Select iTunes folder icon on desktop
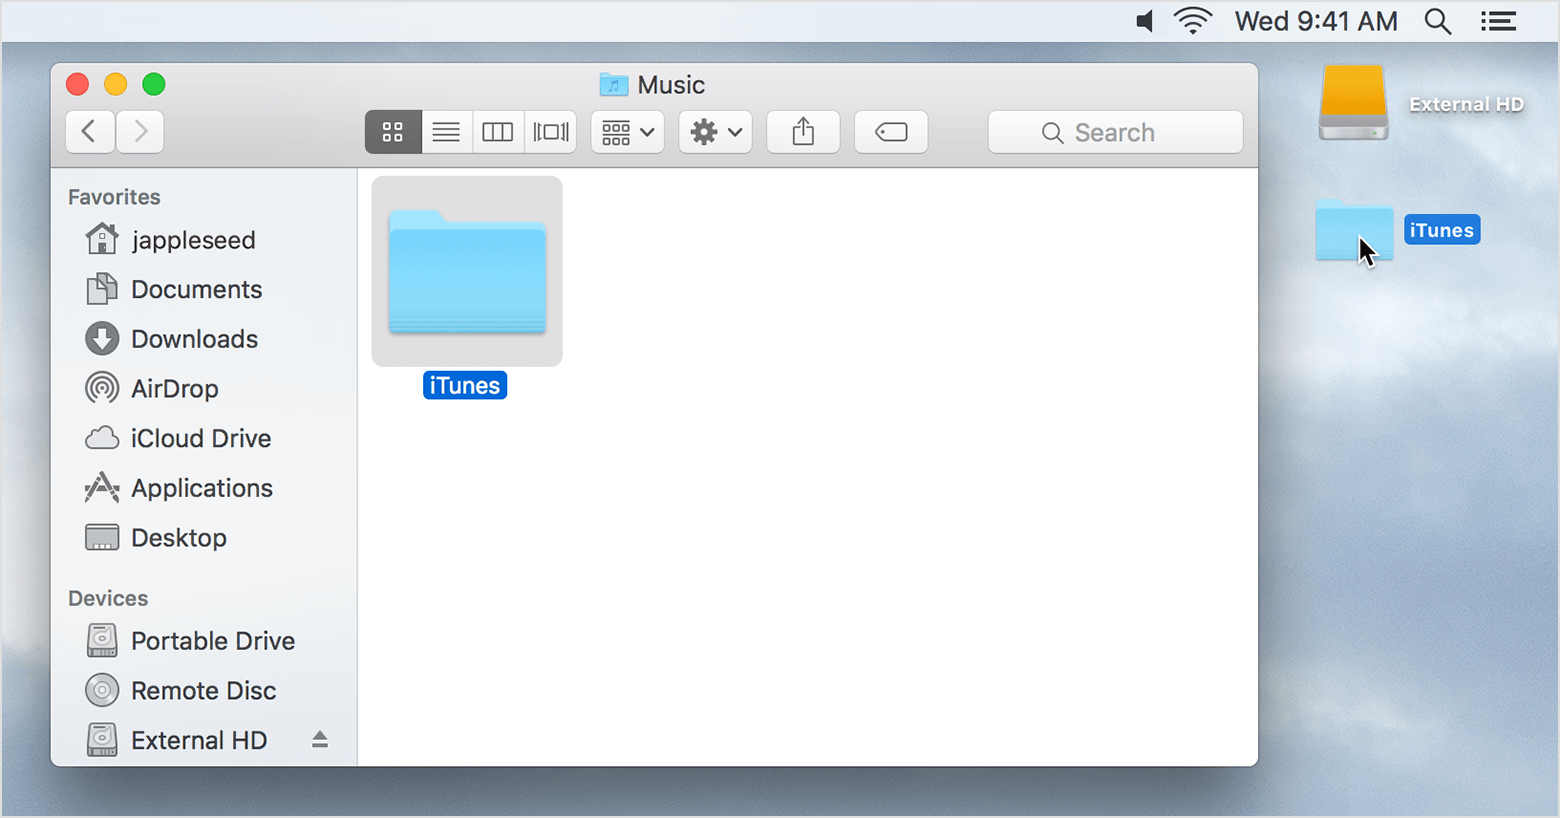 point(1354,230)
